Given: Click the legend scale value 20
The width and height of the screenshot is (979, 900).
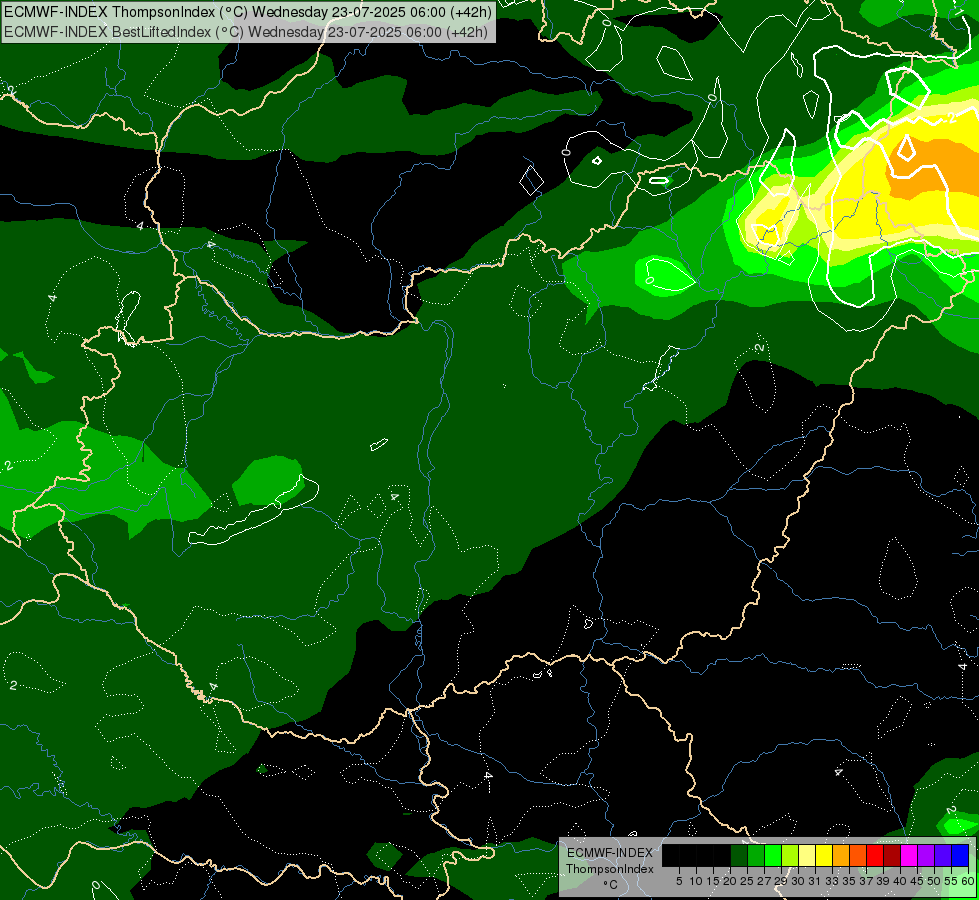Looking at the screenshot, I should [x=730, y=881].
